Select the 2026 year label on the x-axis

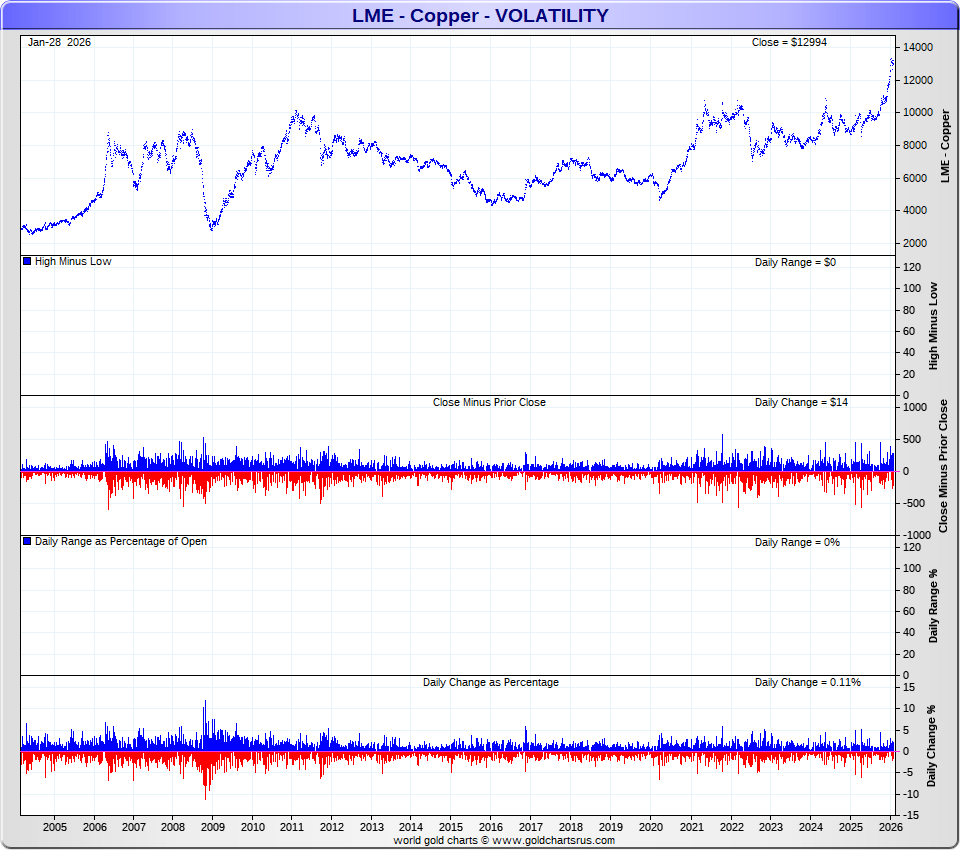coord(890,828)
